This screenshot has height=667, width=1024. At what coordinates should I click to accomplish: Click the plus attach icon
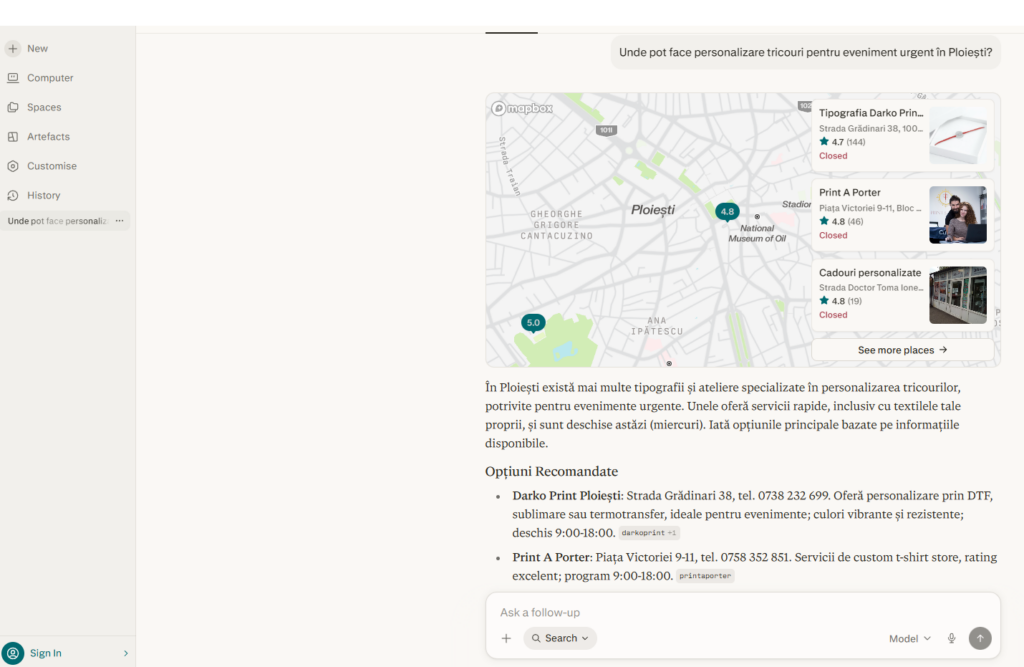pos(506,638)
